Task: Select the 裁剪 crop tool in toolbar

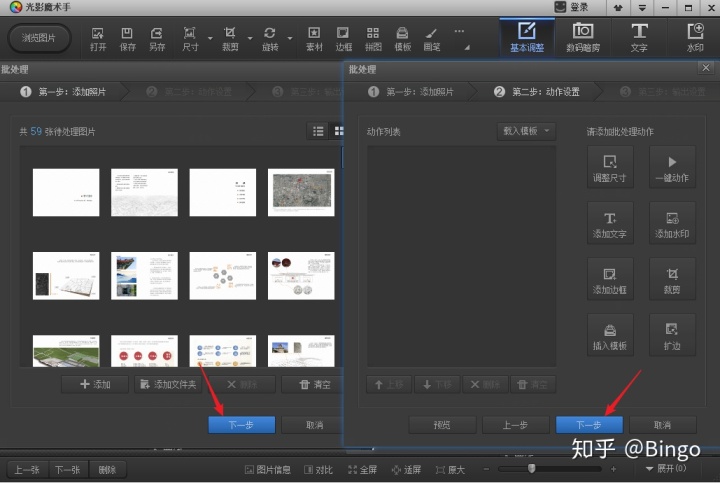Action: (230, 39)
